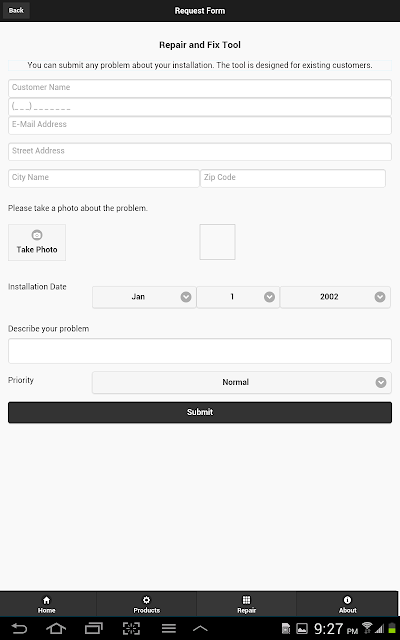Image resolution: width=400 pixels, height=640 pixels.
Task: Tap the Android back arrow icon
Action: (19, 629)
